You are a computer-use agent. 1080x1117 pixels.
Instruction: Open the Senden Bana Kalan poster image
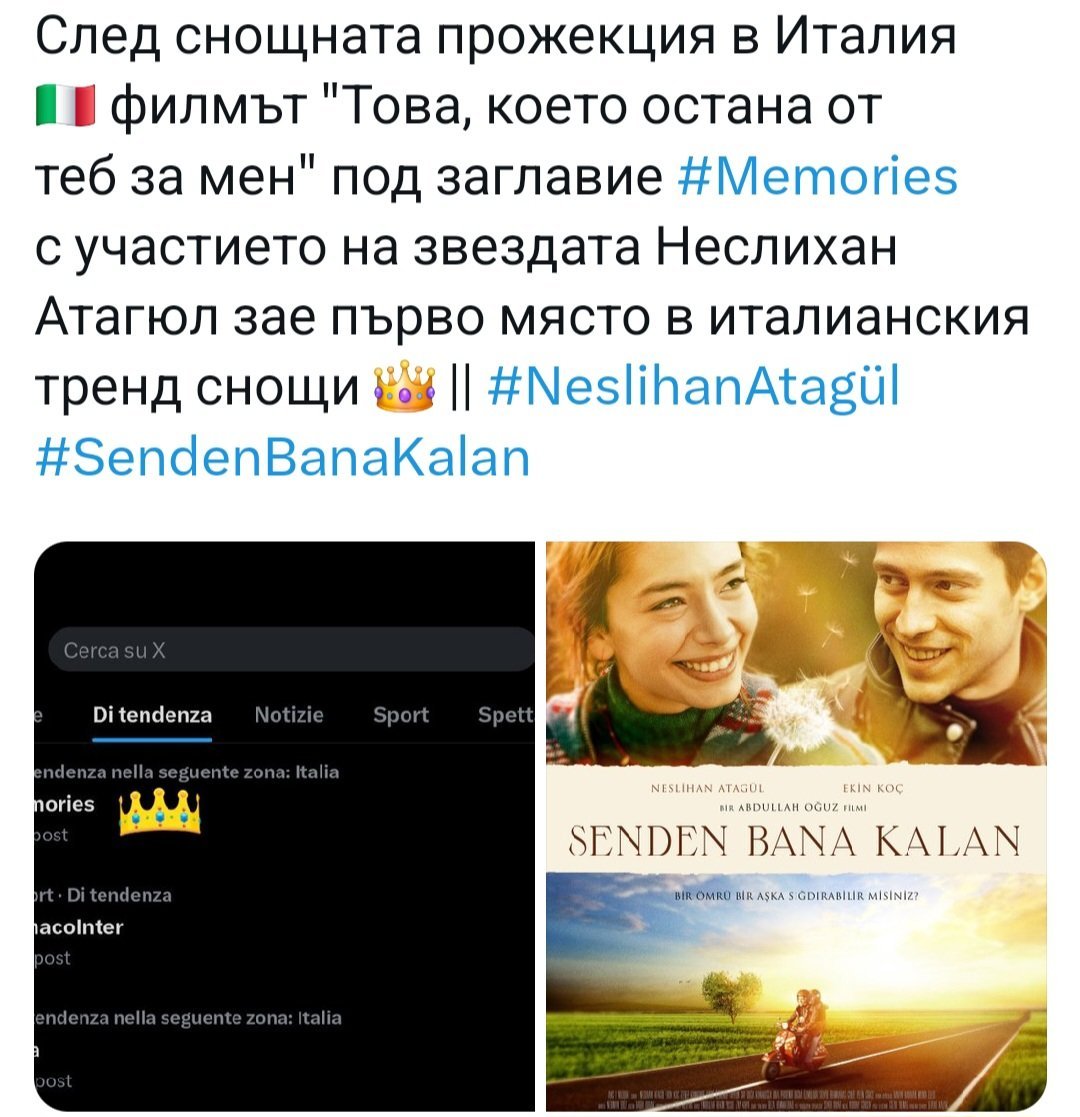pos(796,825)
